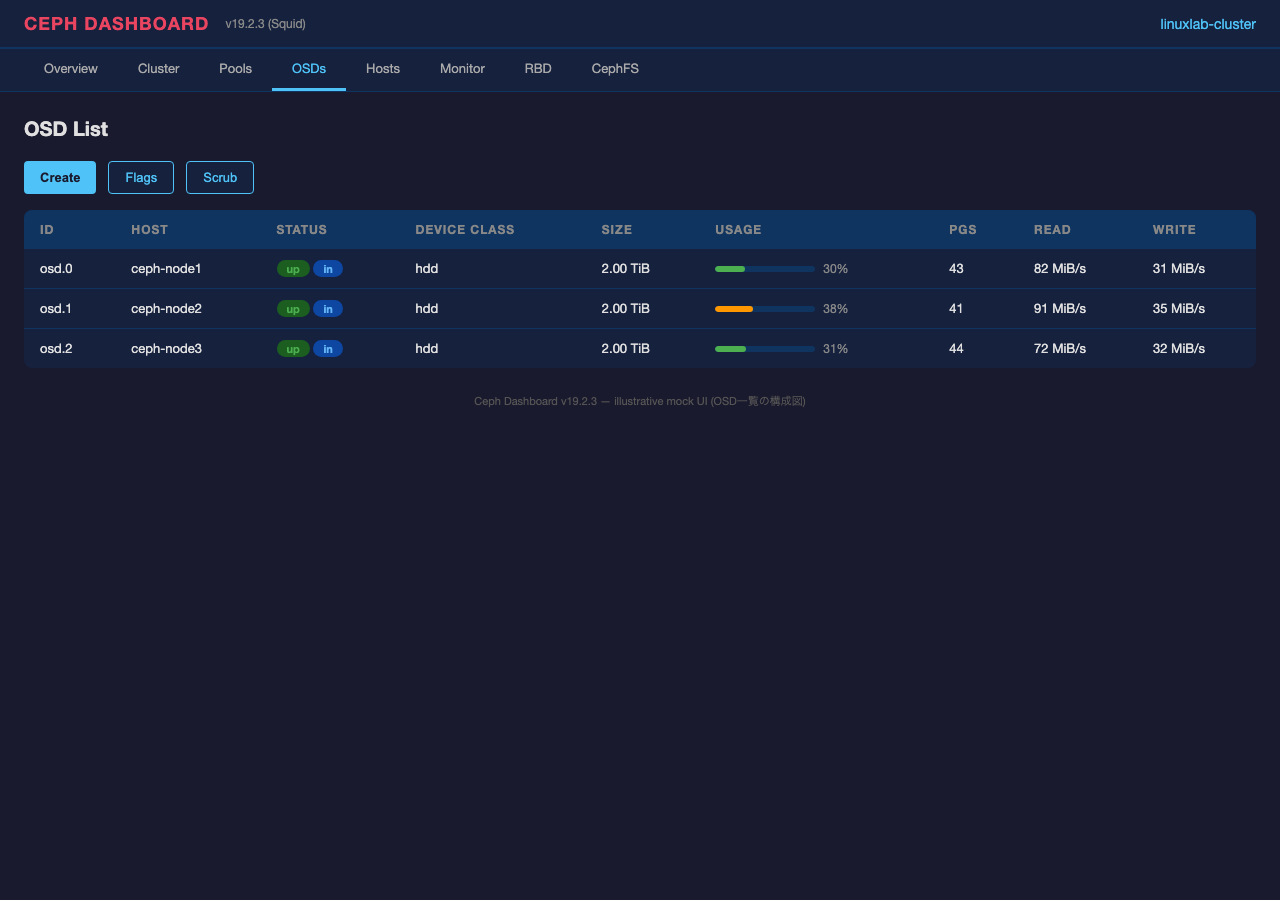Click the 2.00 TiB size of osd.2

(x=625, y=349)
